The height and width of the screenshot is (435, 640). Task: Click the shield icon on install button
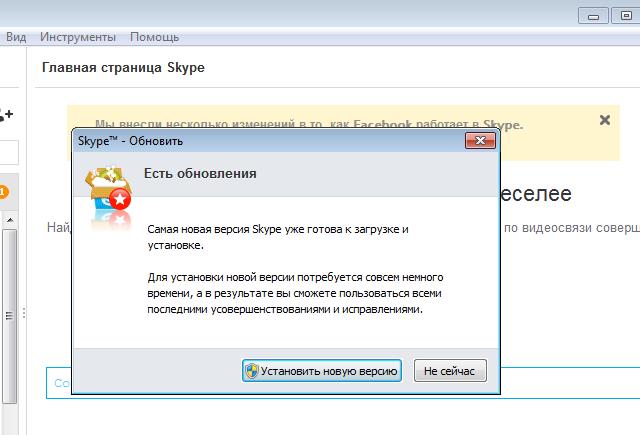(252, 371)
